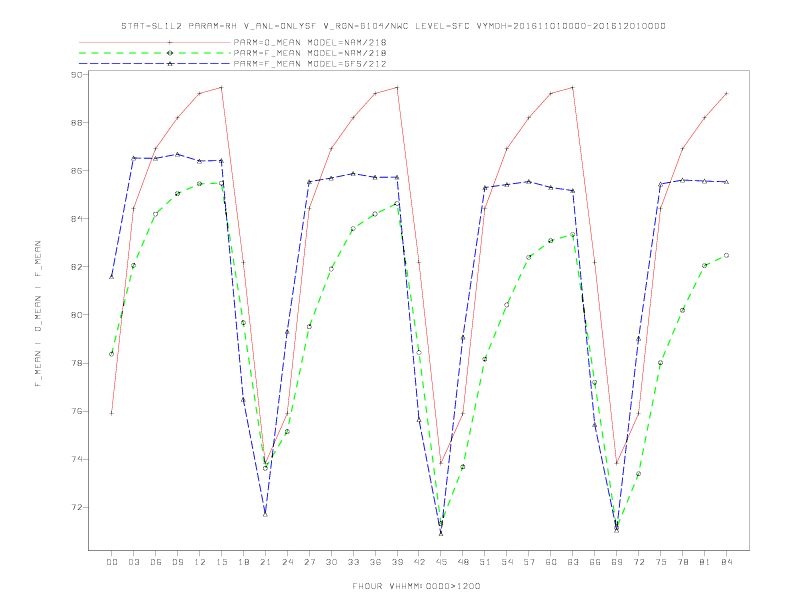Click y-axis tick label 84
792x612 pixels.
pyautogui.click(x=77, y=219)
